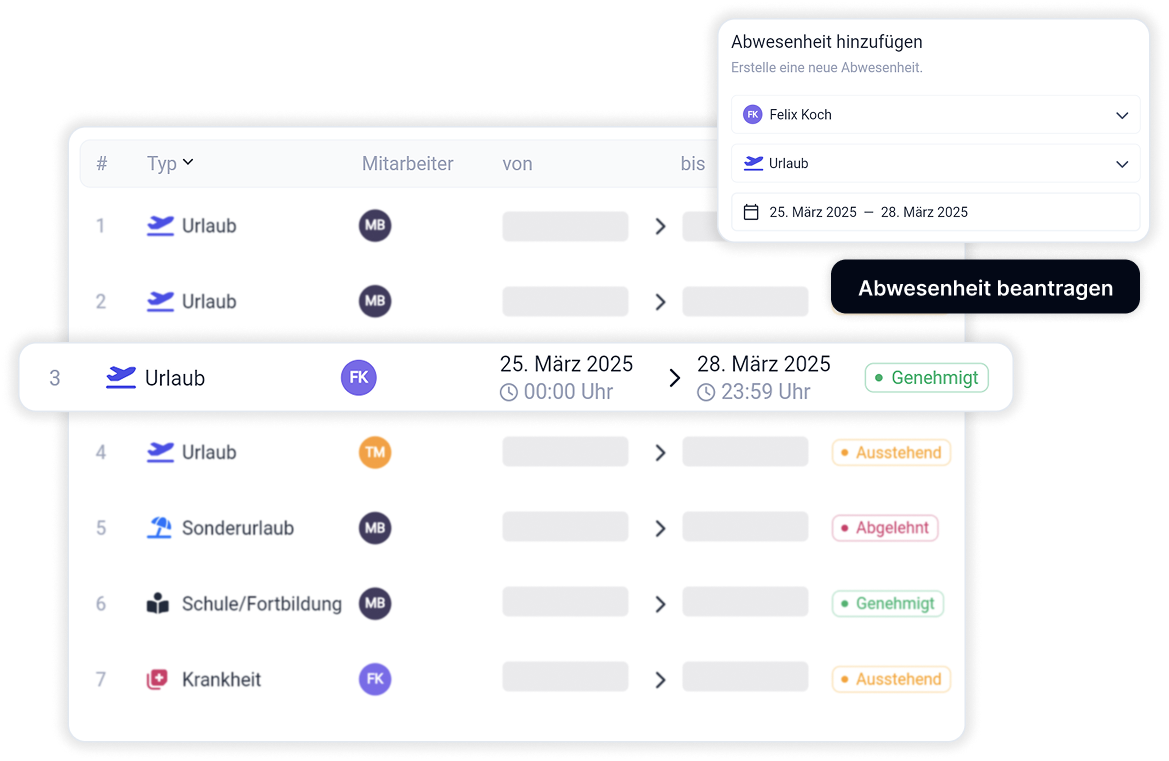1169x761 pixels.
Task: Click the green Genehmigt badge in row 3
Action: (926, 378)
